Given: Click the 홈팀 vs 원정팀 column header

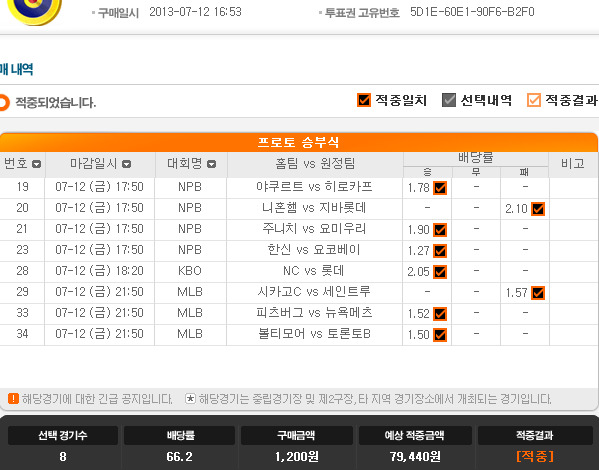Looking at the screenshot, I should (315, 164).
